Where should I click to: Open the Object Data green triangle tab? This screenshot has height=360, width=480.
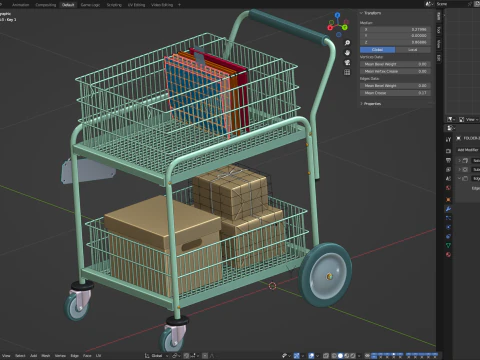pyautogui.click(x=448, y=245)
